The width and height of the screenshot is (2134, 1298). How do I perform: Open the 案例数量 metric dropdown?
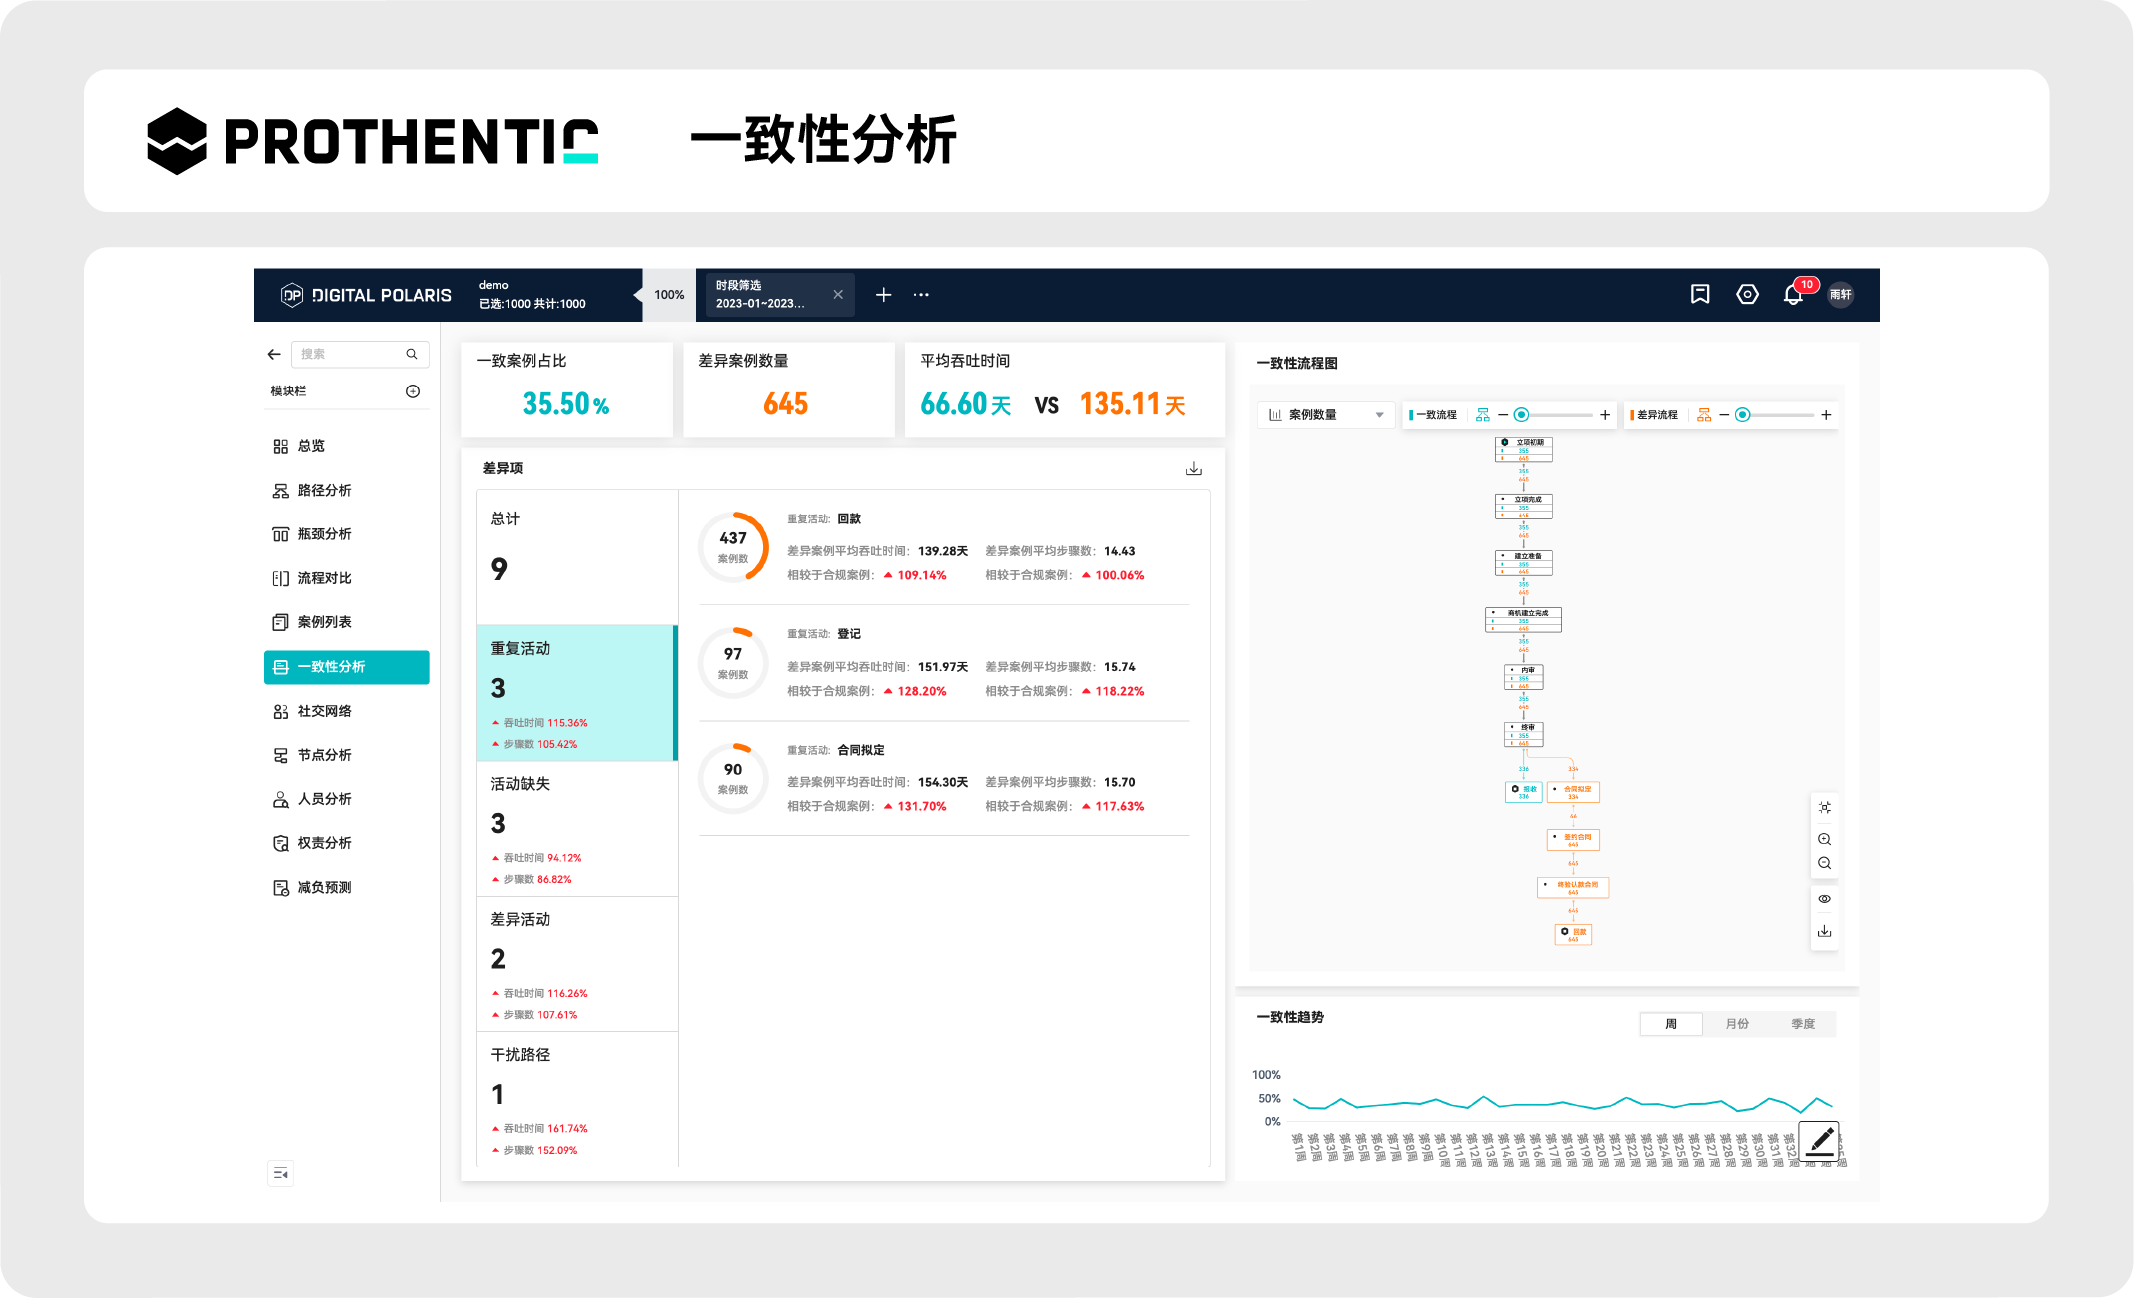coord(1325,415)
